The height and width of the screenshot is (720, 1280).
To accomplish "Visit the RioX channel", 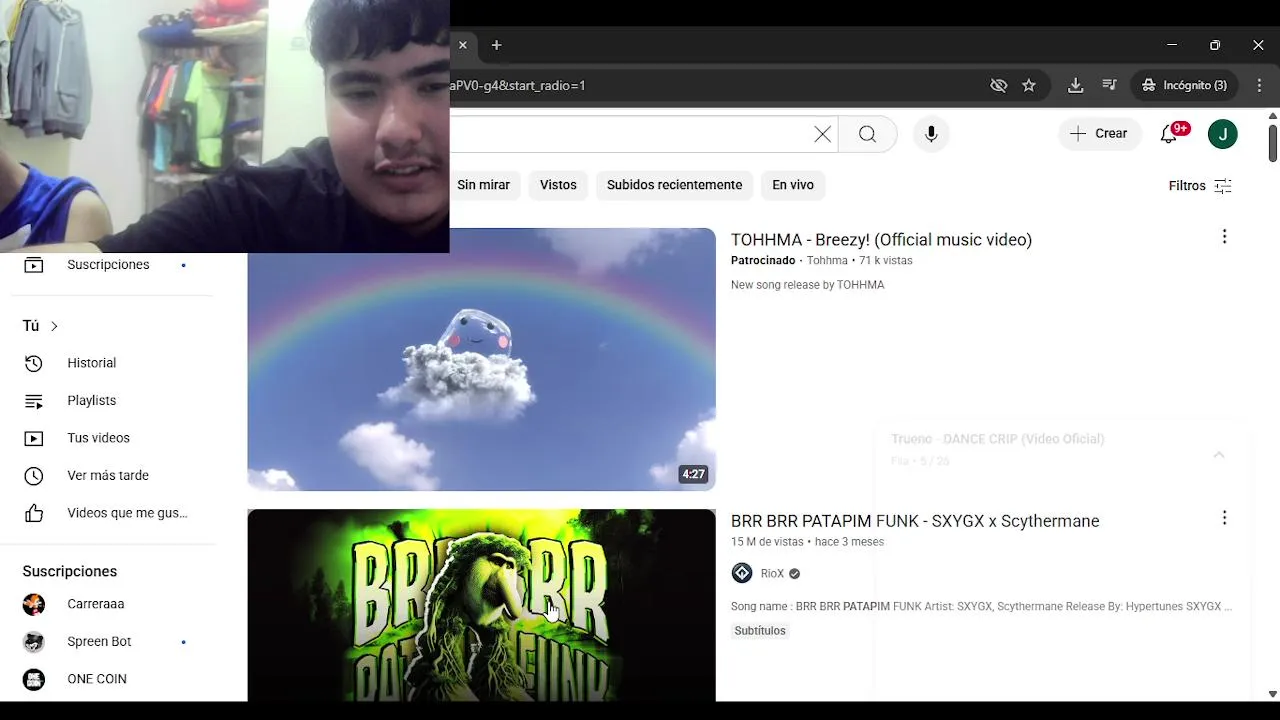I will 772,574.
